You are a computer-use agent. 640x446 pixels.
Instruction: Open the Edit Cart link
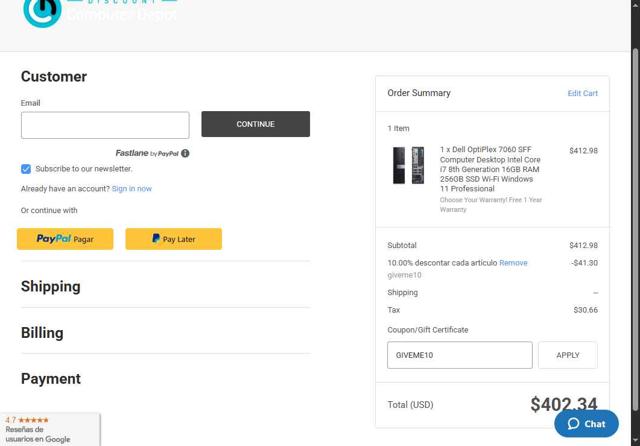tap(582, 94)
